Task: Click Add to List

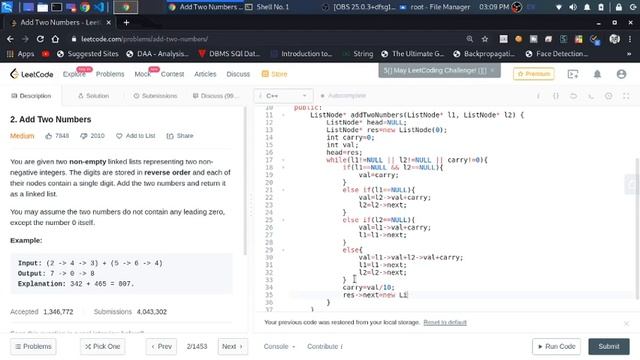Action: pos(136,136)
